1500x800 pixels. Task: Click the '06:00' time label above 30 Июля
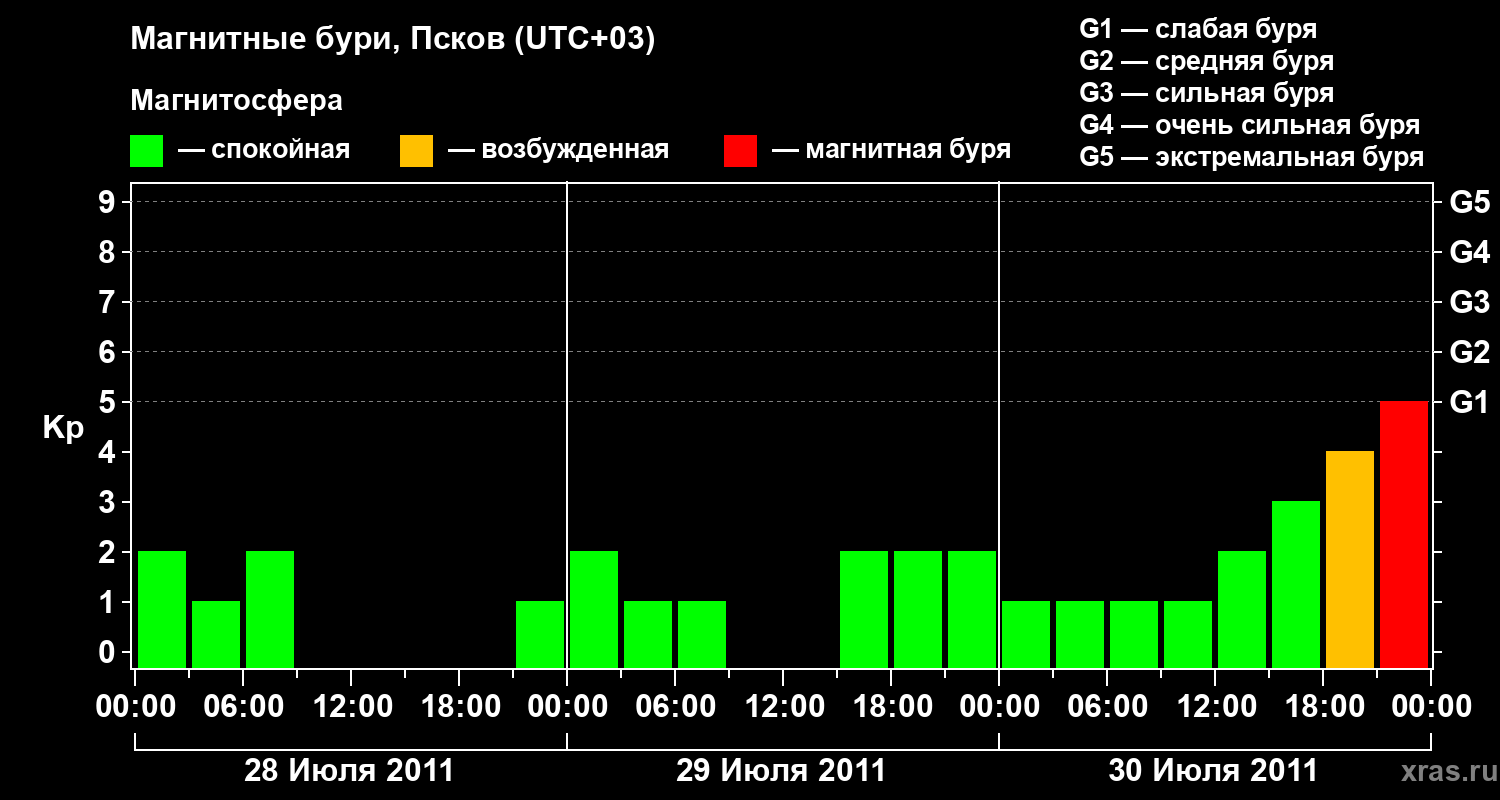click(1107, 706)
